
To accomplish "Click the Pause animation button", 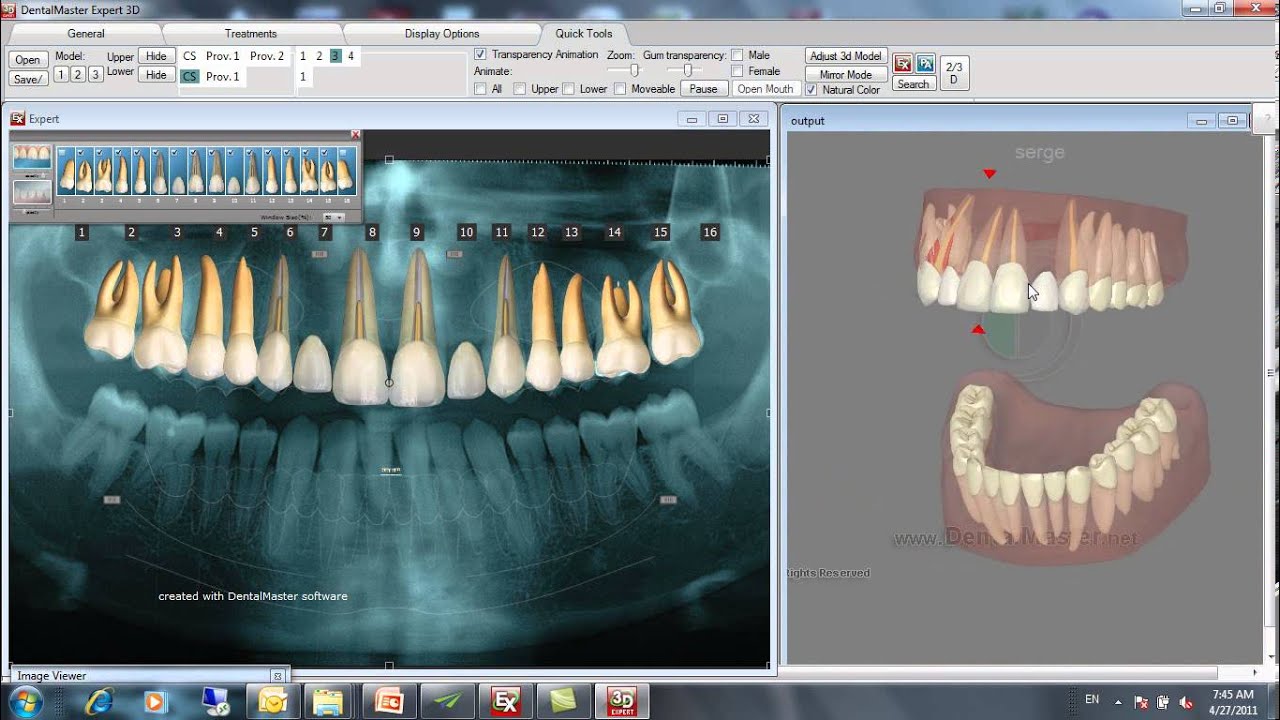I will pyautogui.click(x=704, y=89).
